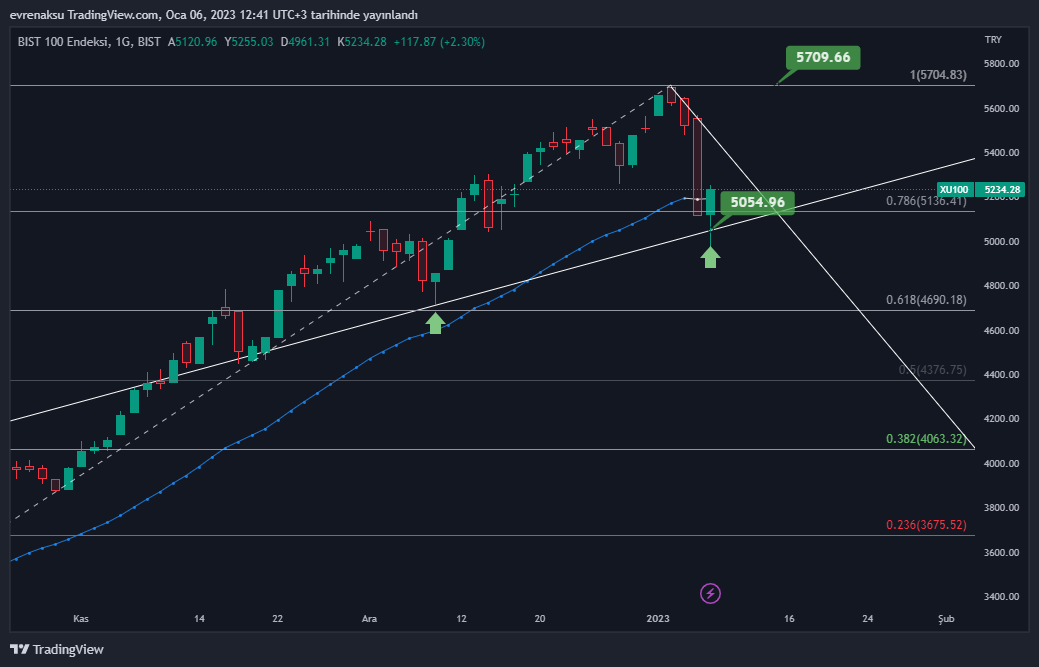
Task: Click the 3400.00 price axis value
Action: [x=1002, y=597]
